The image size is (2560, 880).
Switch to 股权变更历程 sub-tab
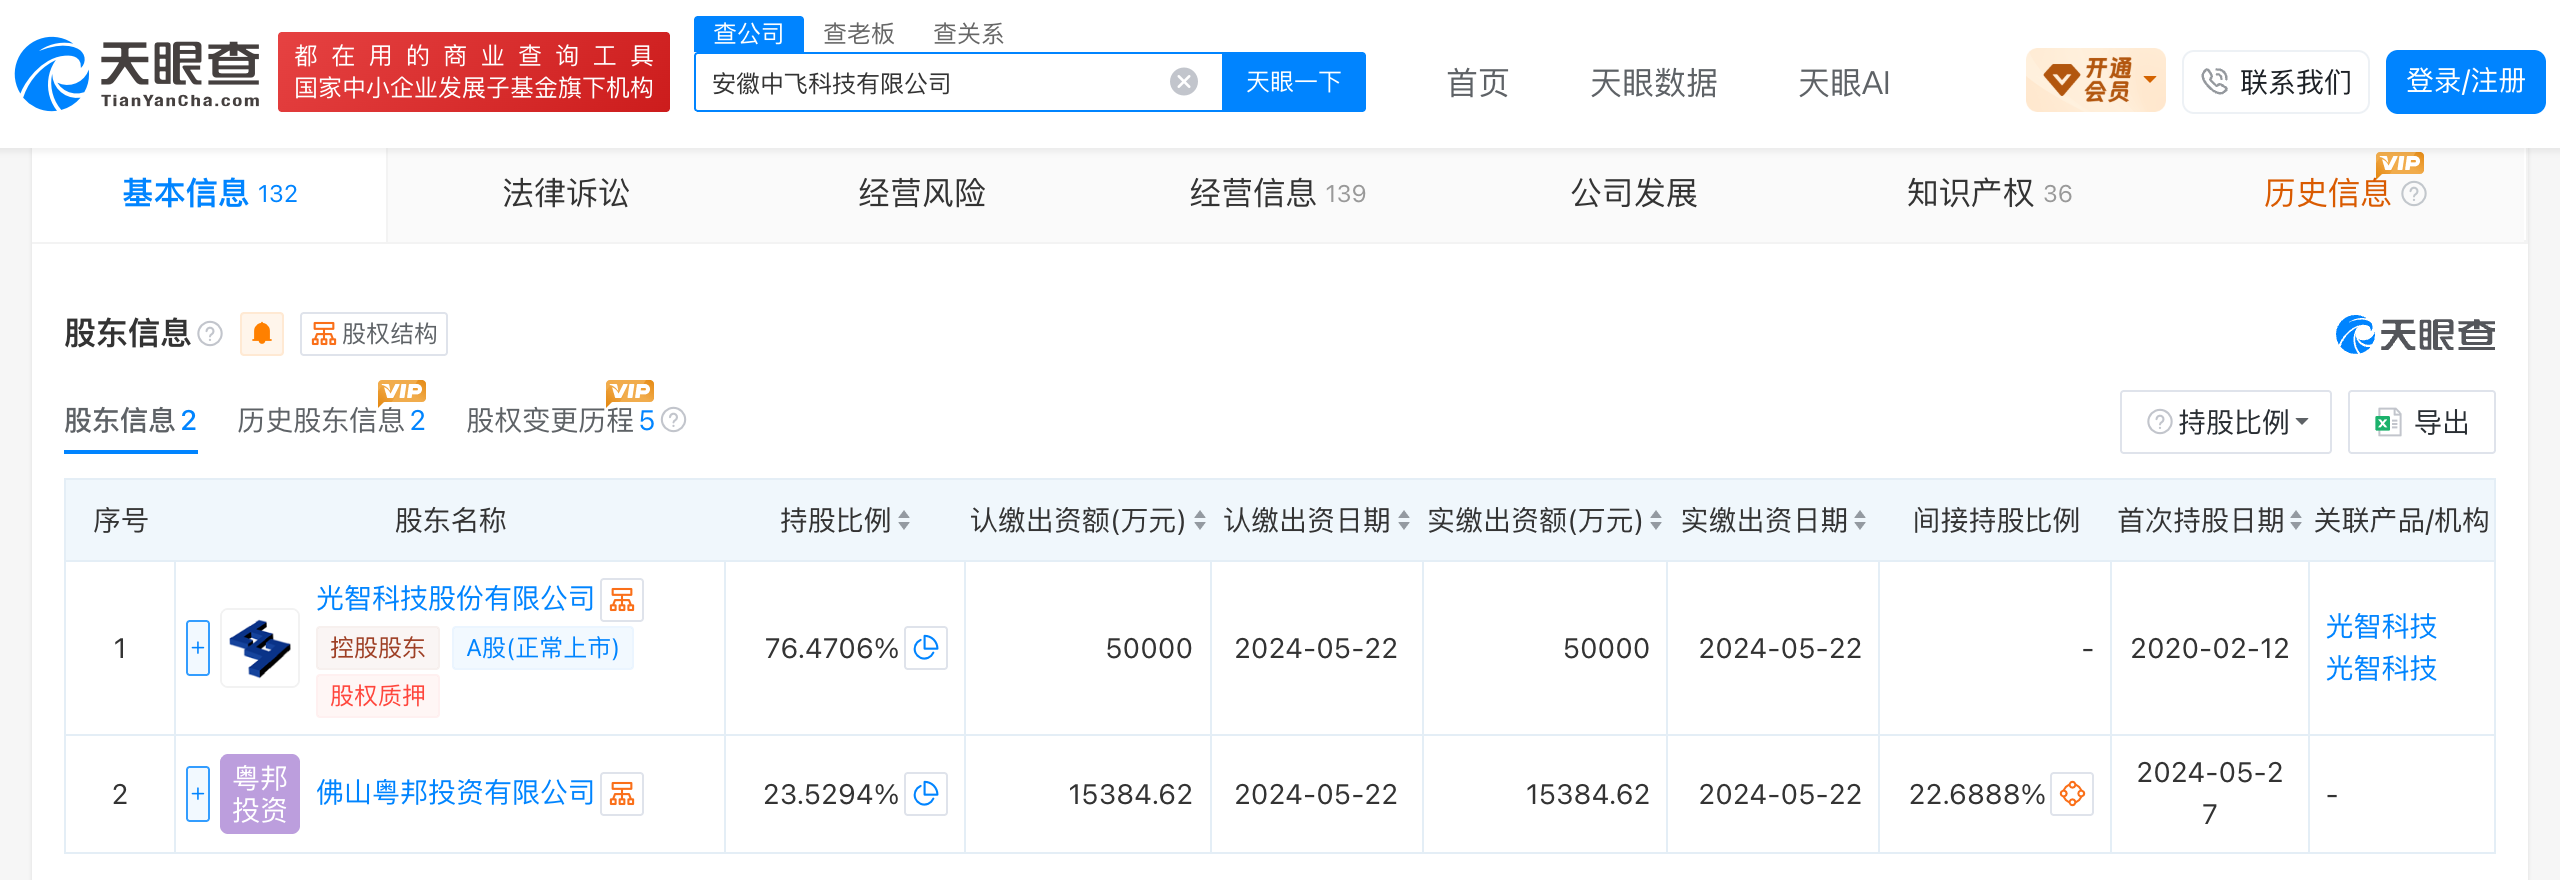560,421
